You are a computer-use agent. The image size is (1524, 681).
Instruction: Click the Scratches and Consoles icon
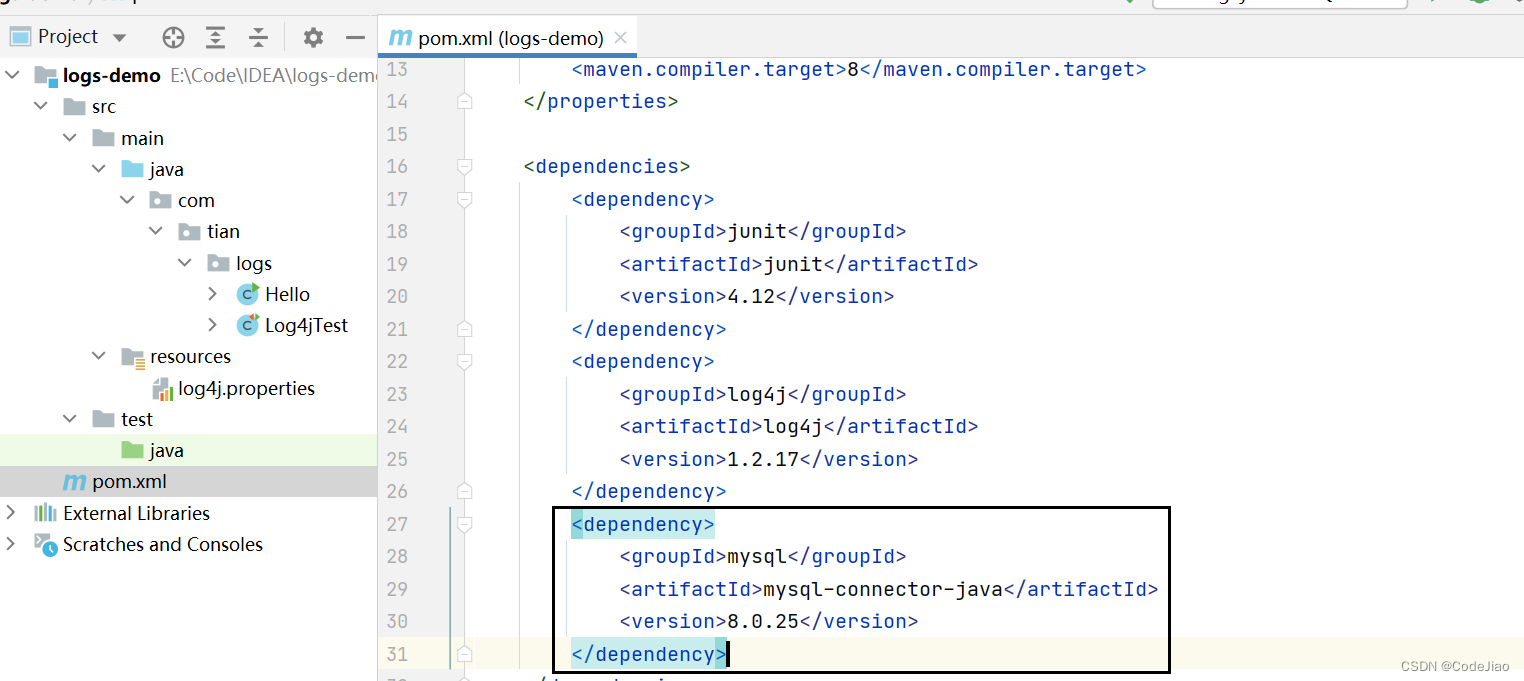click(x=45, y=544)
